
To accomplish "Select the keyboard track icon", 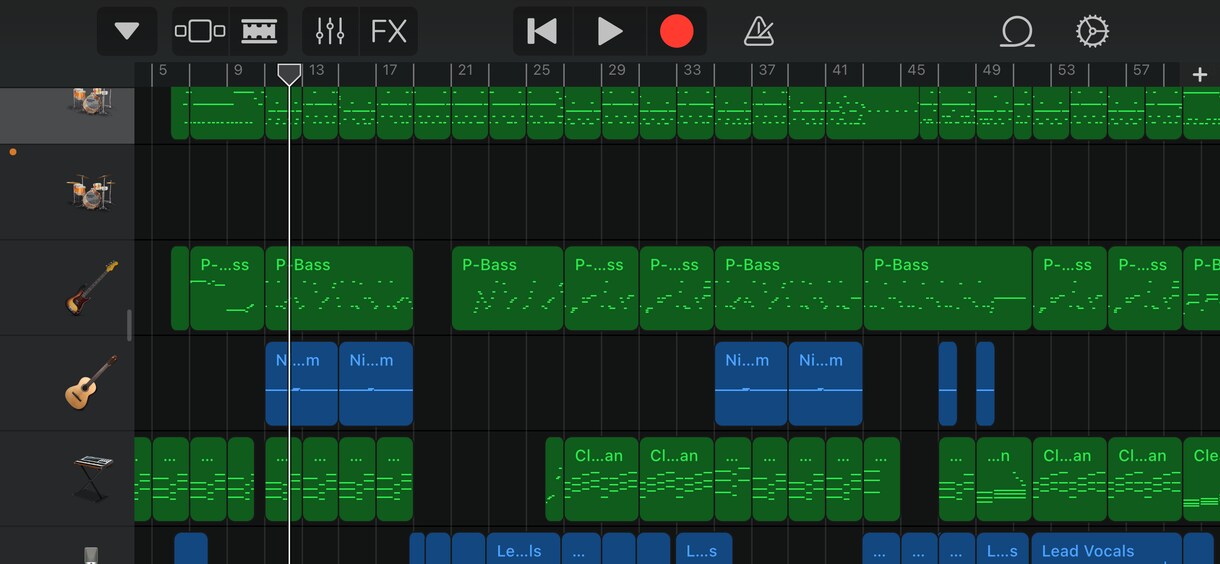I will 93,478.
